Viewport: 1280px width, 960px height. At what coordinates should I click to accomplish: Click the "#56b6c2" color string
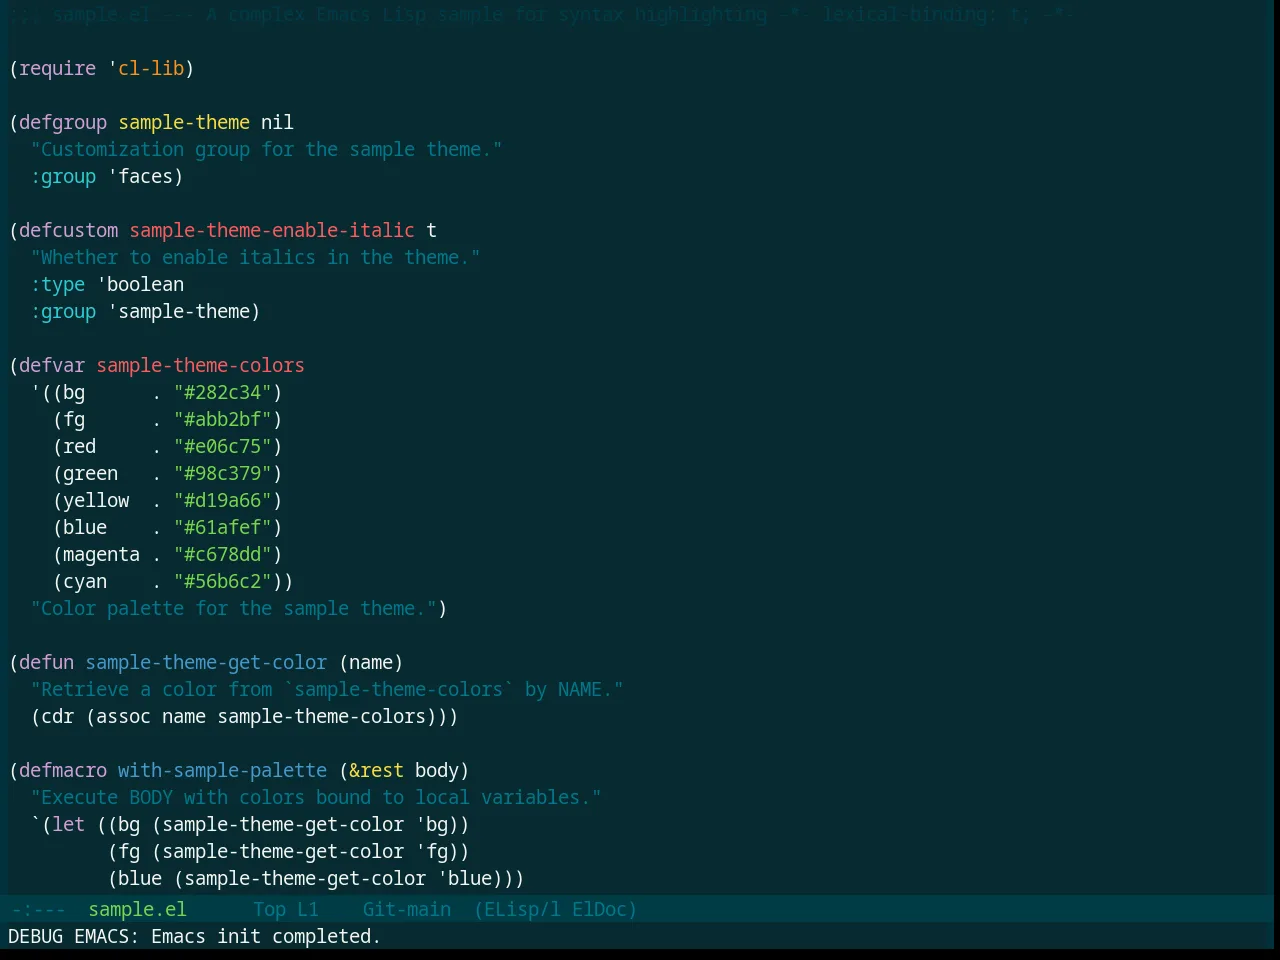coord(222,581)
